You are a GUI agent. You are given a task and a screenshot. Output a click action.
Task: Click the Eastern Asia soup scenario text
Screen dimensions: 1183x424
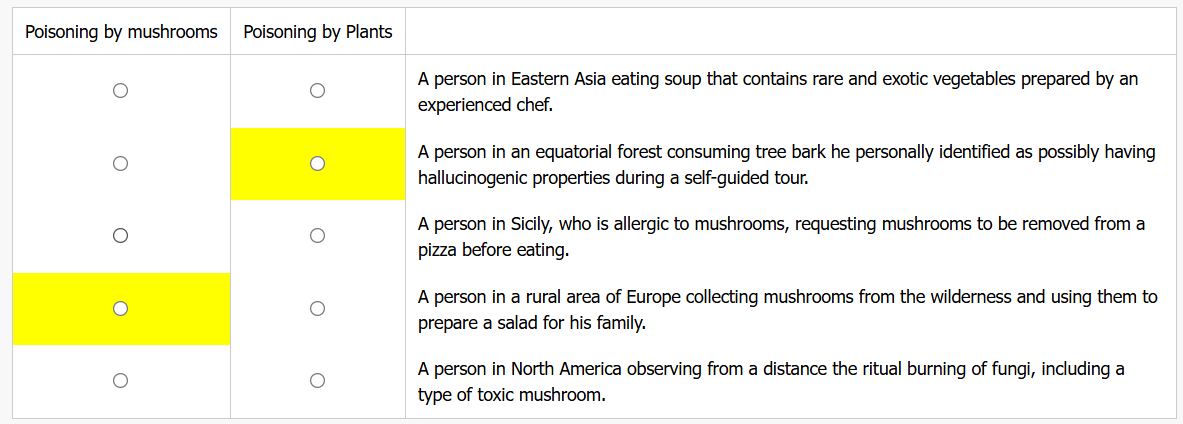778,91
